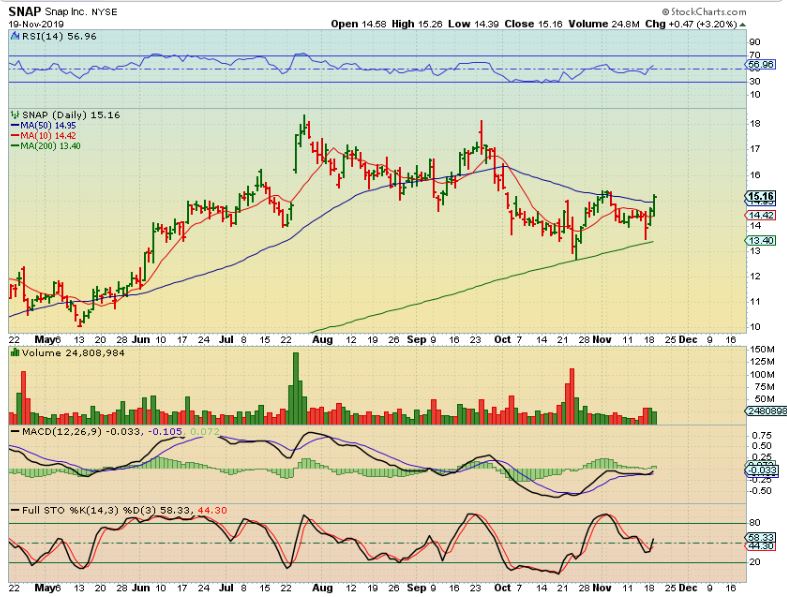This screenshot has height=597, width=787.
Task: Click the High 15.26 value
Action: (x=416, y=24)
